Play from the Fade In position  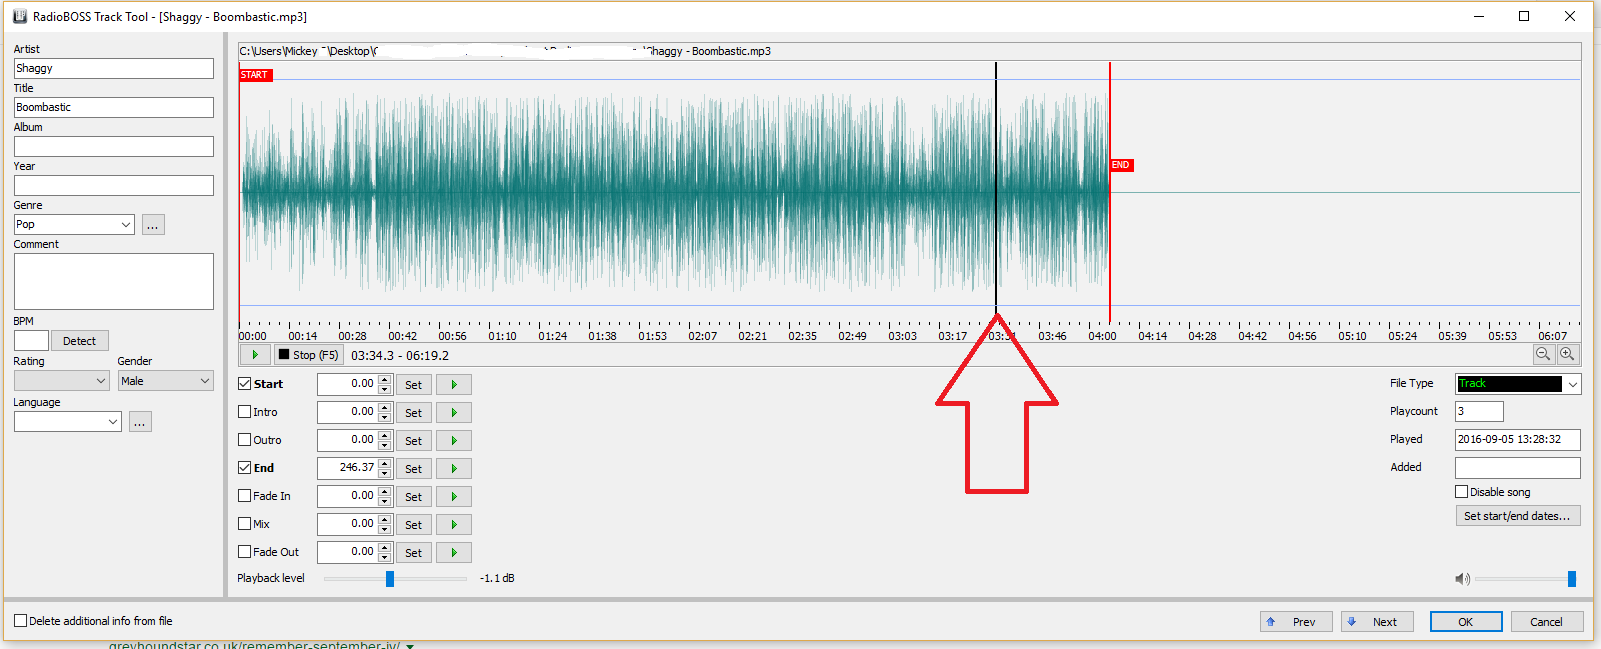coord(454,496)
